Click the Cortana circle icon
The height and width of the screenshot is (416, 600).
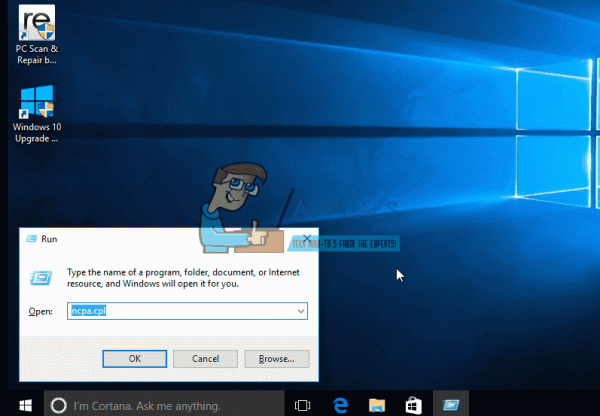tap(59, 405)
